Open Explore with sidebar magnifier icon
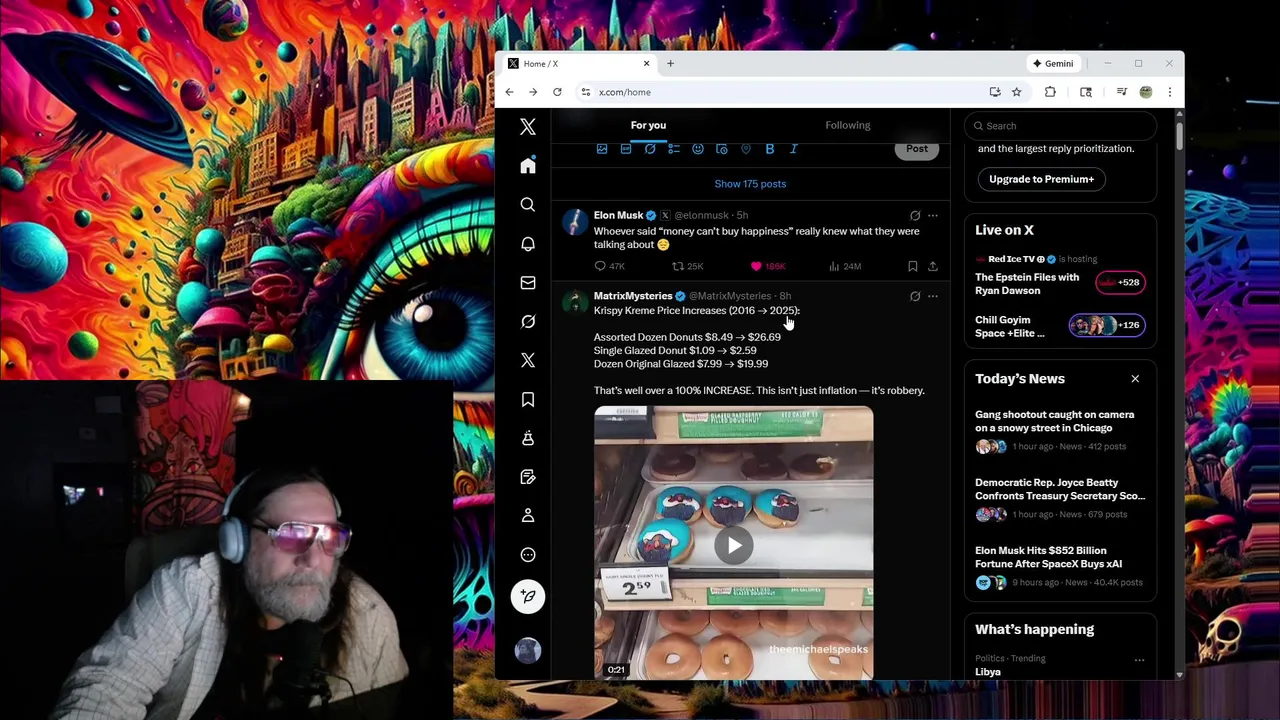The height and width of the screenshot is (720, 1280). point(528,205)
